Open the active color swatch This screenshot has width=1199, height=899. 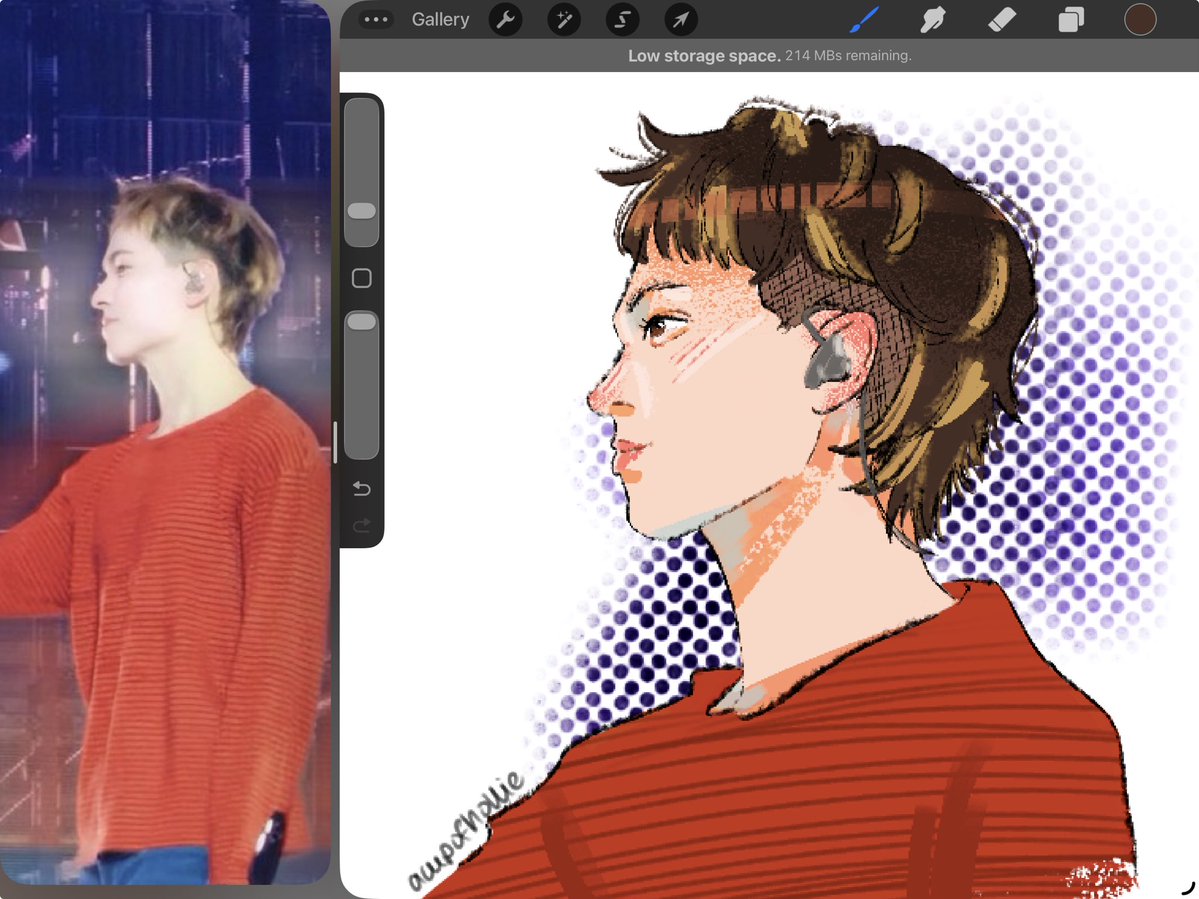tap(1140, 19)
